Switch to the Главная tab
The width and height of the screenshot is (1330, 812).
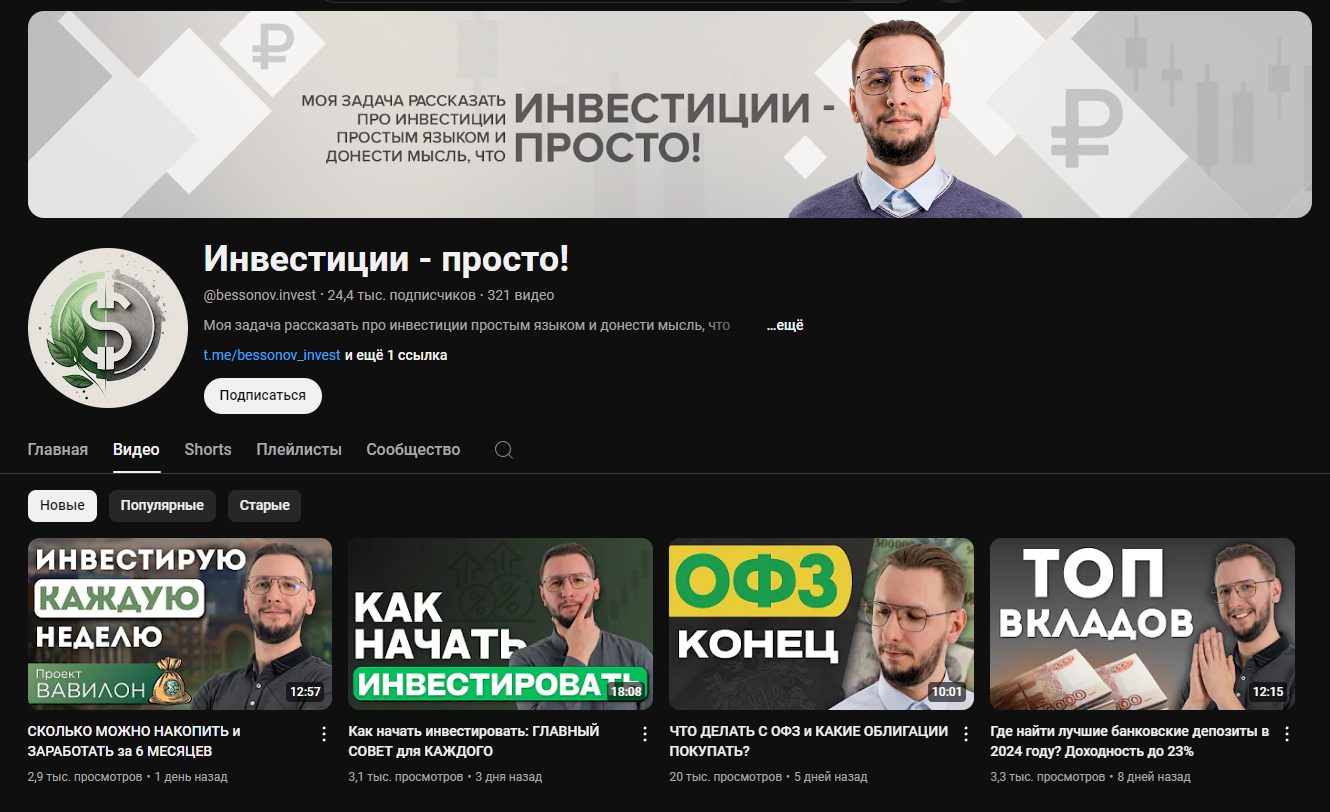[x=58, y=450]
